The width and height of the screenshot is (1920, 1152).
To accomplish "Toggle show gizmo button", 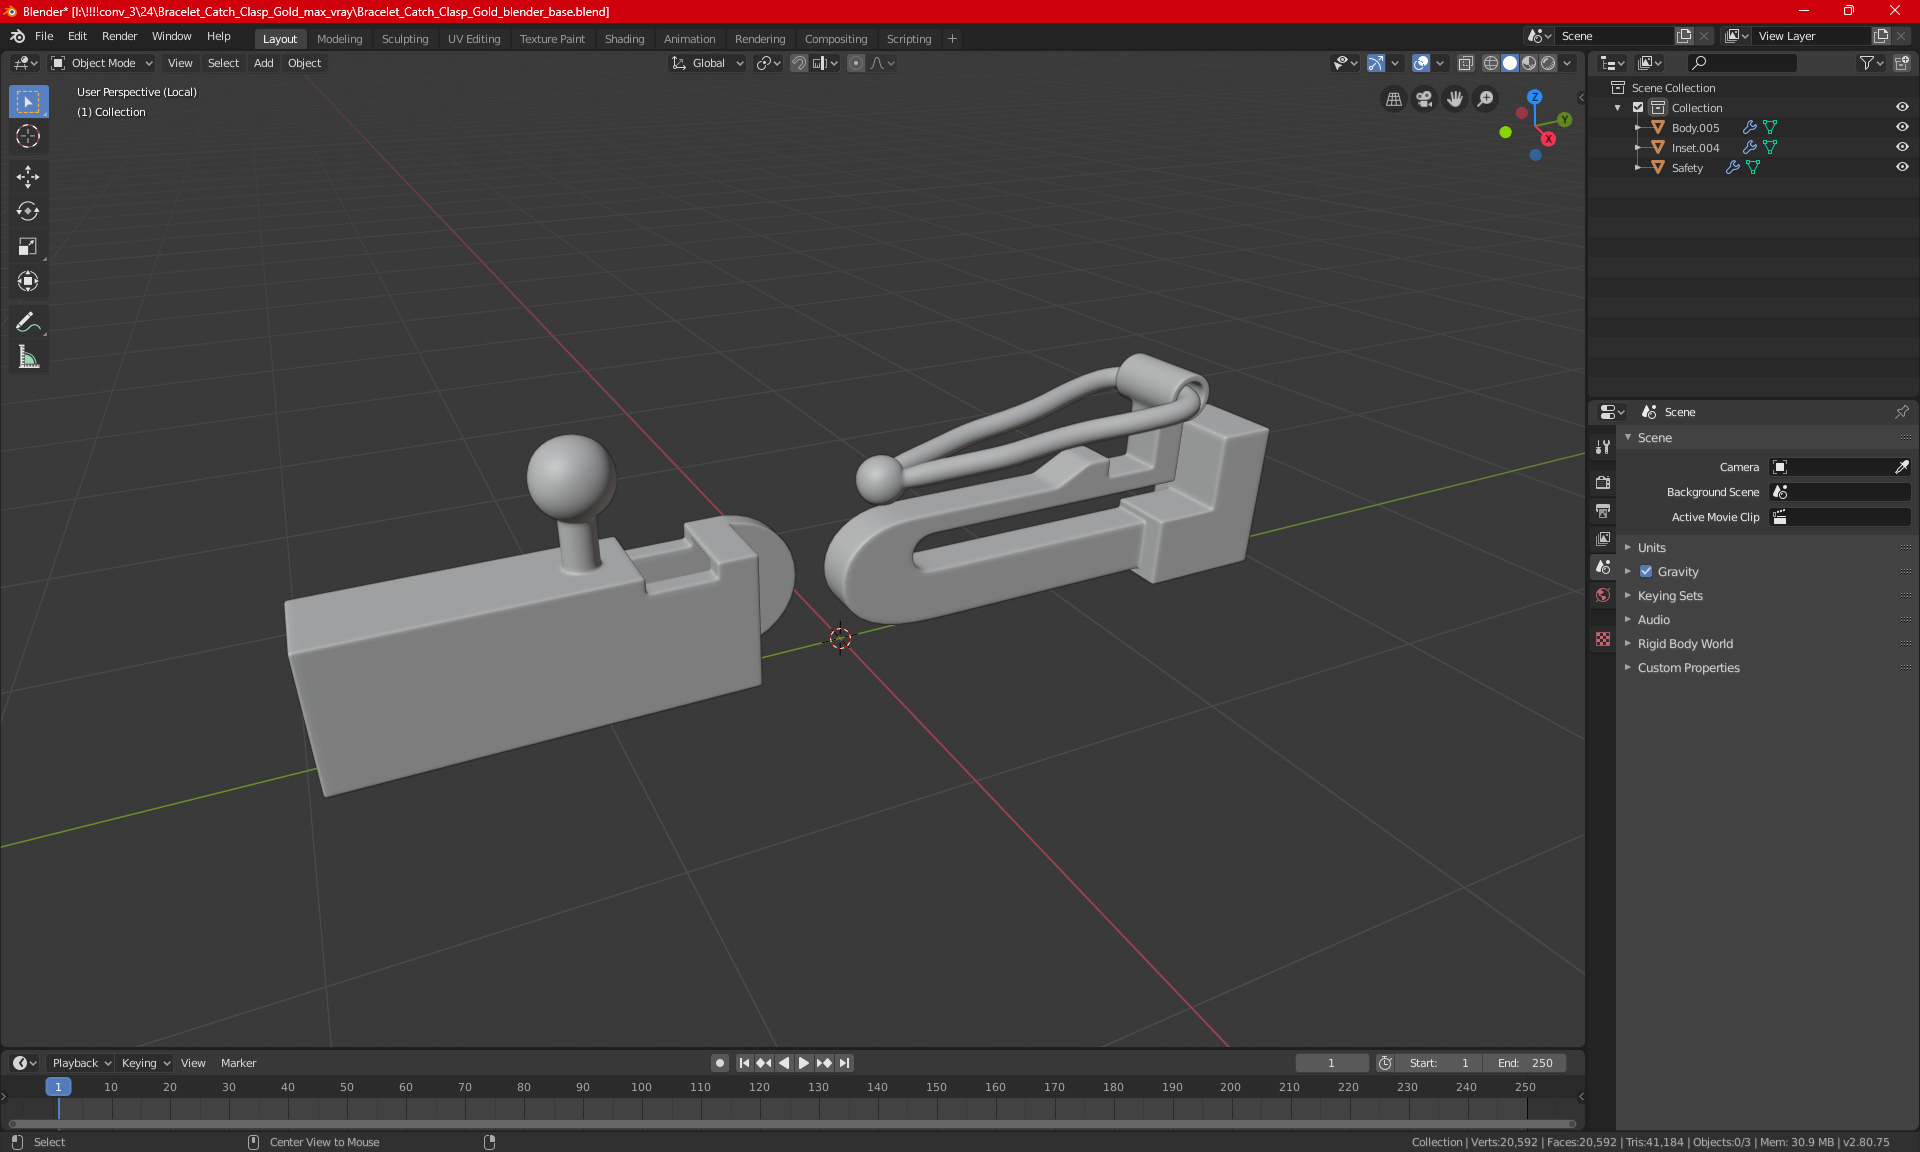I will 1376,63.
